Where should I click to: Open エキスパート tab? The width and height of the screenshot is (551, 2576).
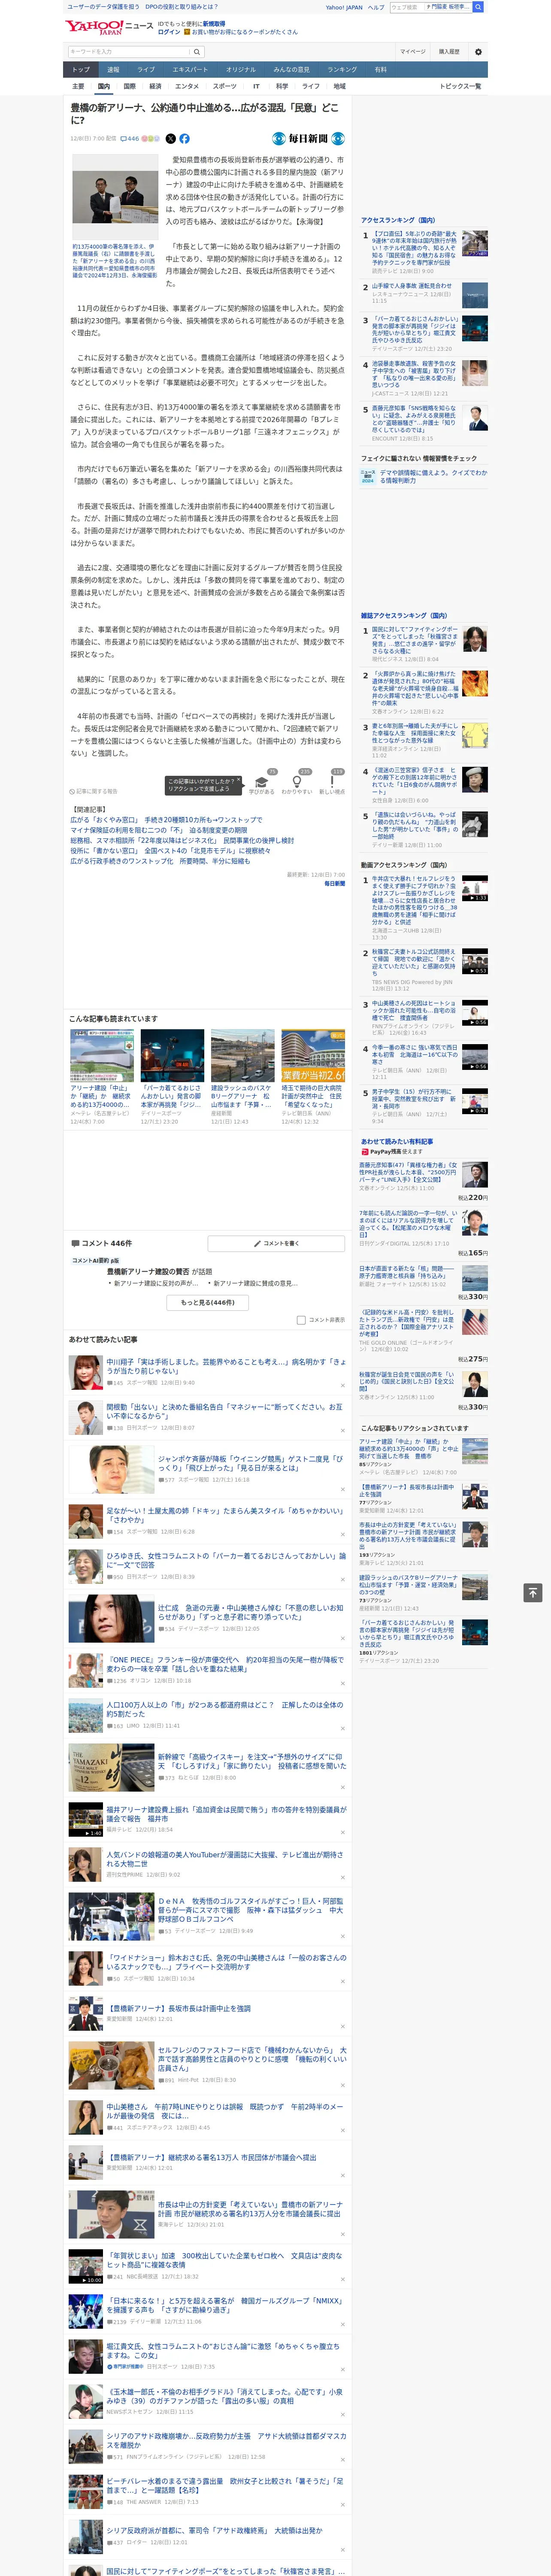pos(190,70)
